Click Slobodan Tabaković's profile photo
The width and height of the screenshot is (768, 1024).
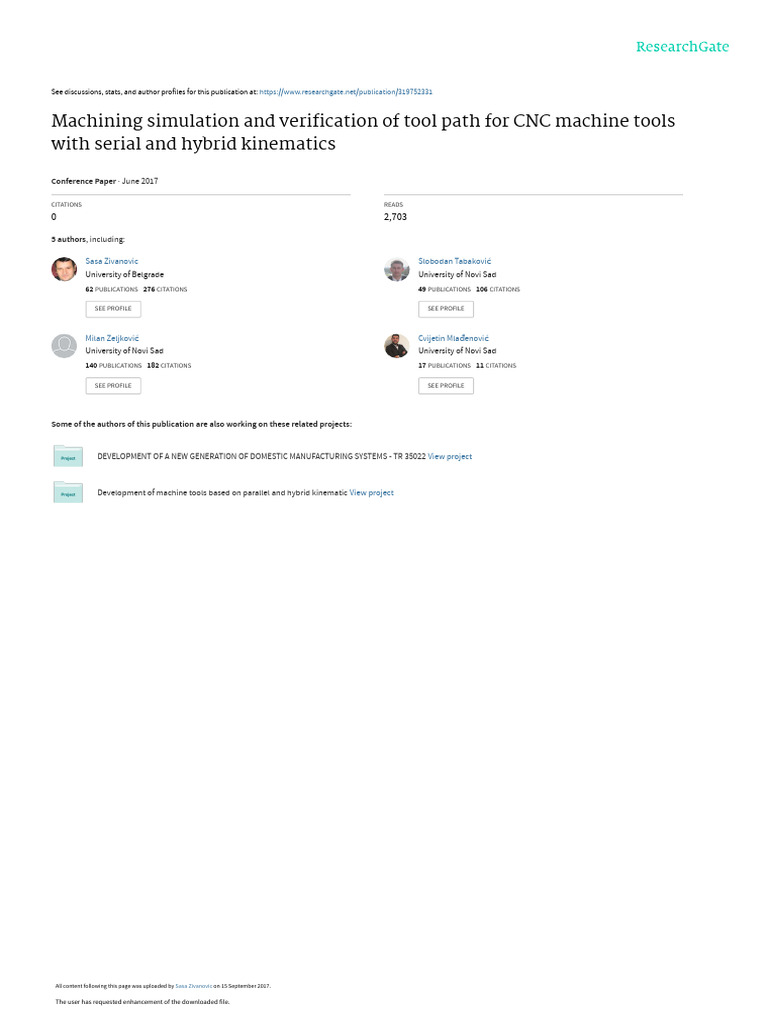[x=397, y=269]
